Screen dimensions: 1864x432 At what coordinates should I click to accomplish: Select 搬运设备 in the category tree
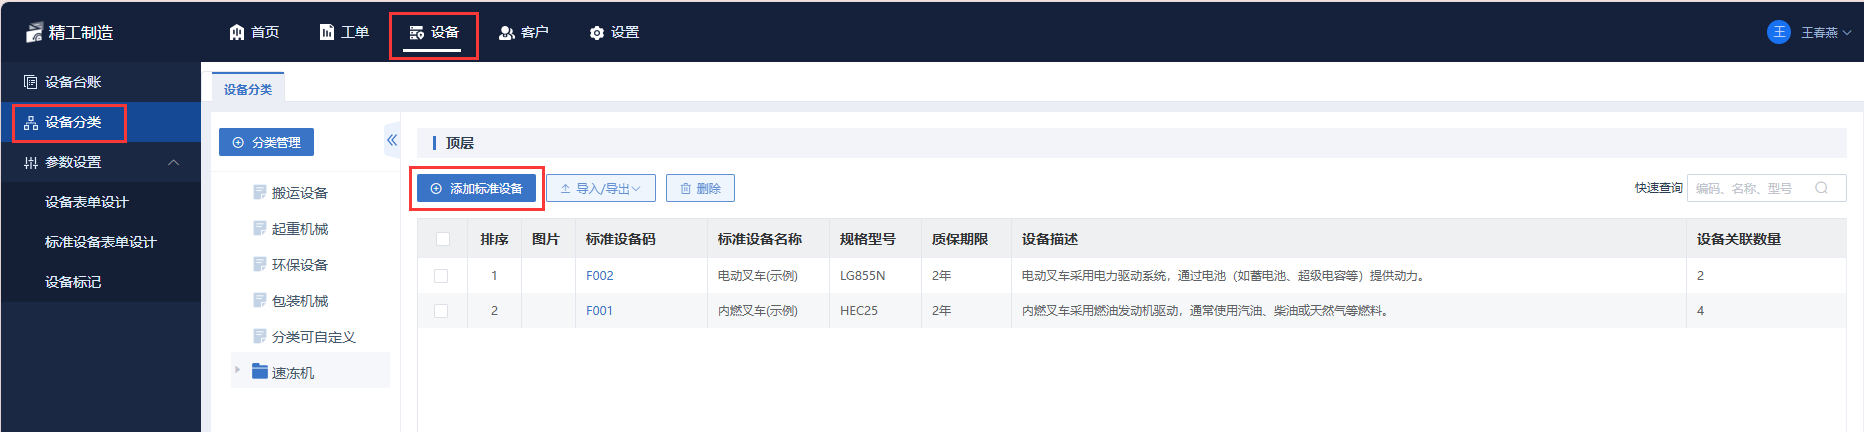pyautogui.click(x=300, y=192)
